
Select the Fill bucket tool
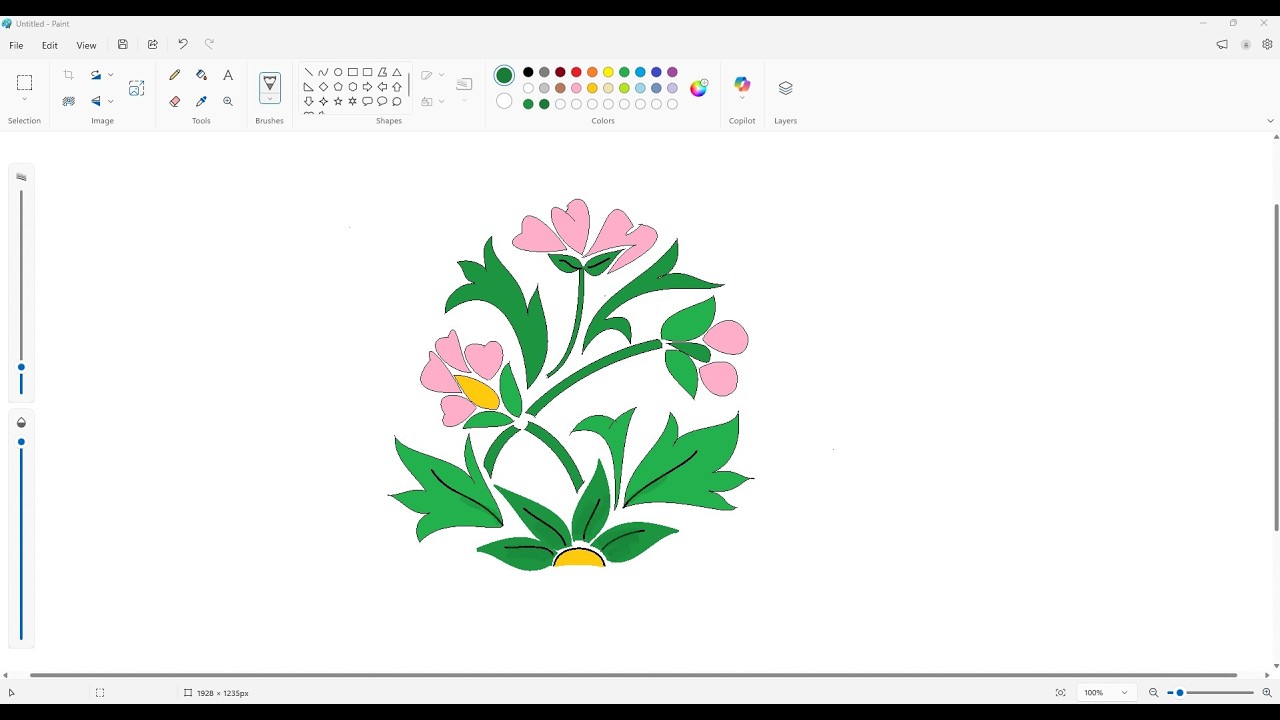[x=201, y=75]
